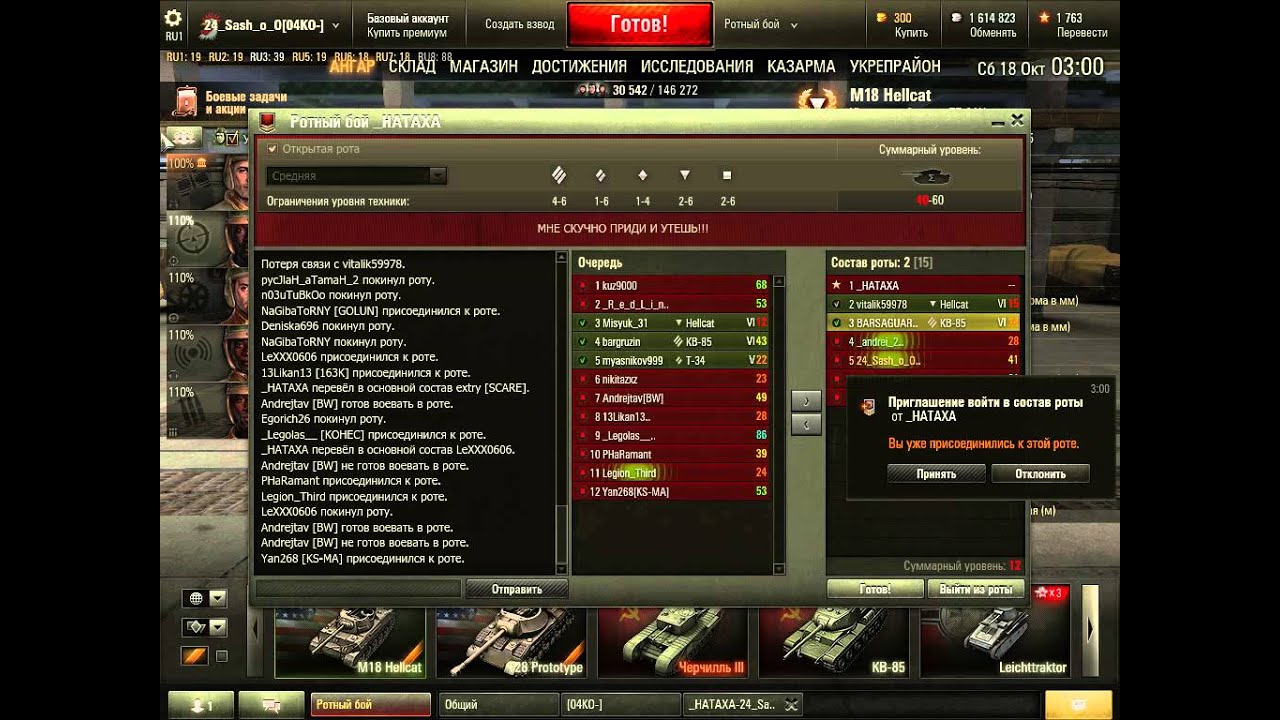
Task: Click Отклонить in invitation popup
Action: pos(1041,474)
